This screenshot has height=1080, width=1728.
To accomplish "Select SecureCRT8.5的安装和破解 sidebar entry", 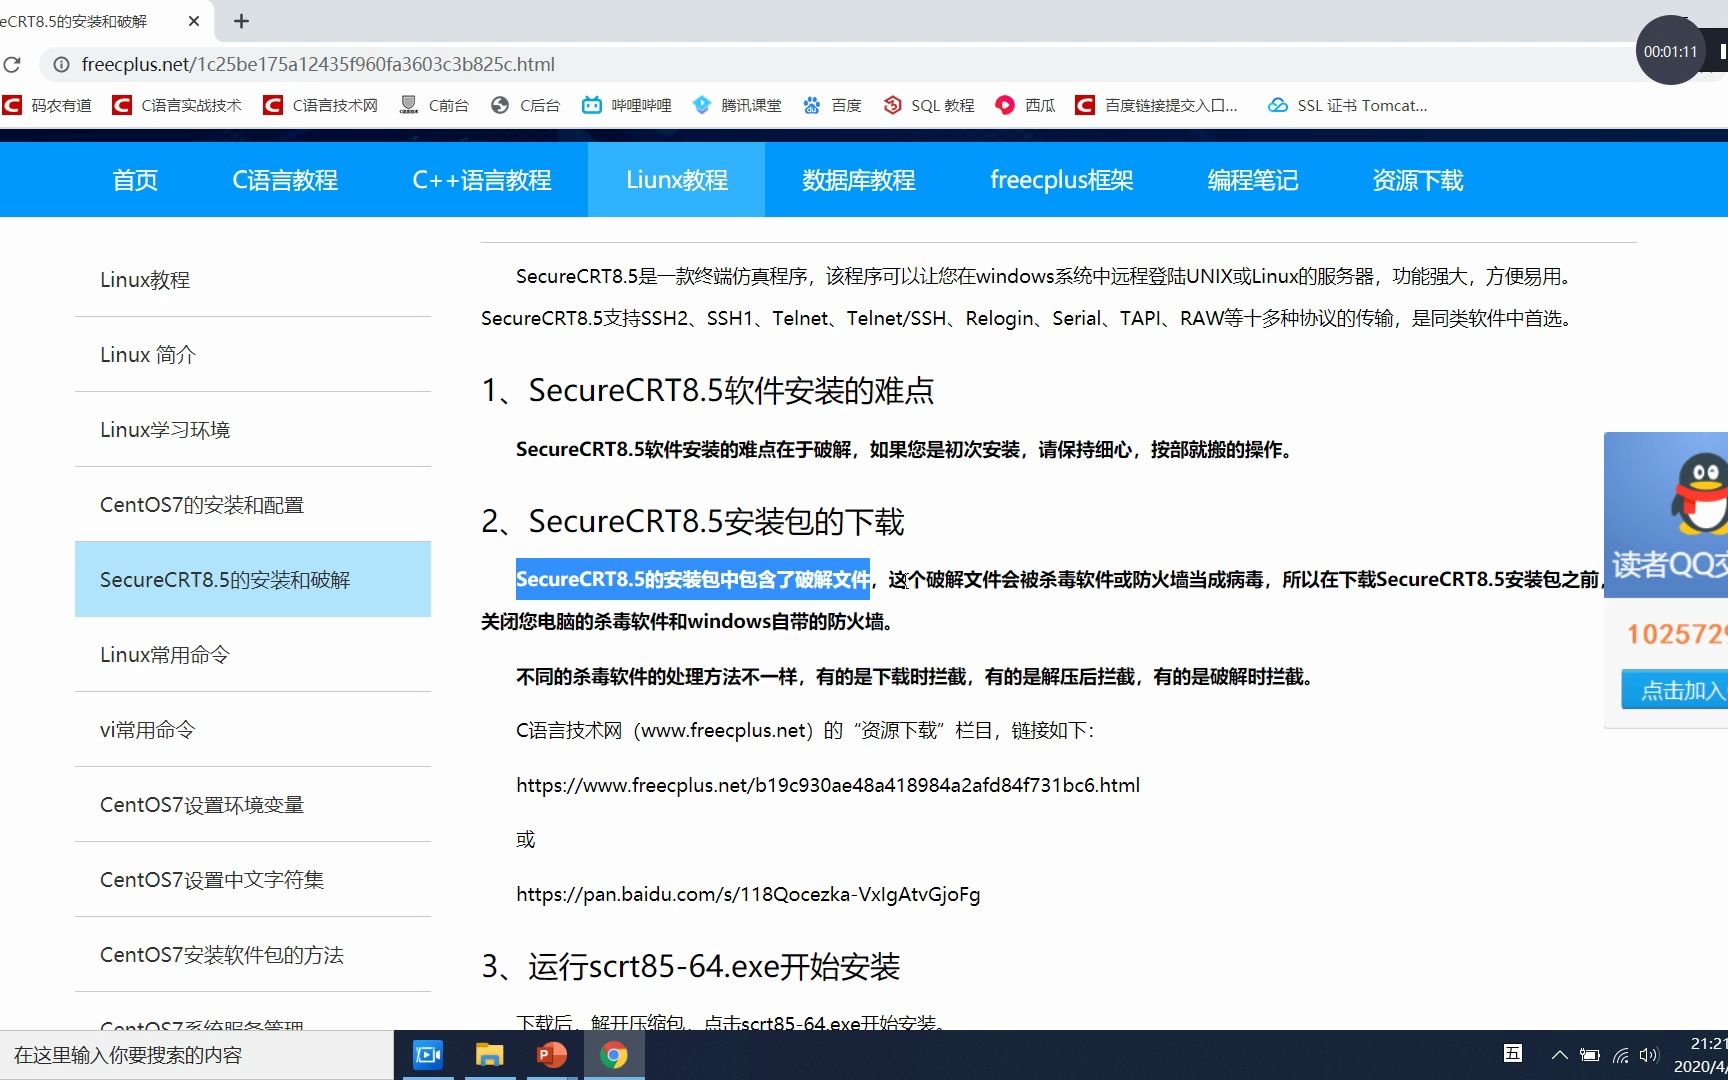I will pyautogui.click(x=253, y=580).
